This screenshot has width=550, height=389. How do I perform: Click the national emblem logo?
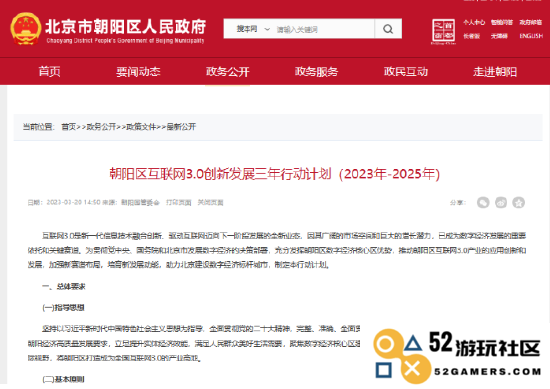25,29
